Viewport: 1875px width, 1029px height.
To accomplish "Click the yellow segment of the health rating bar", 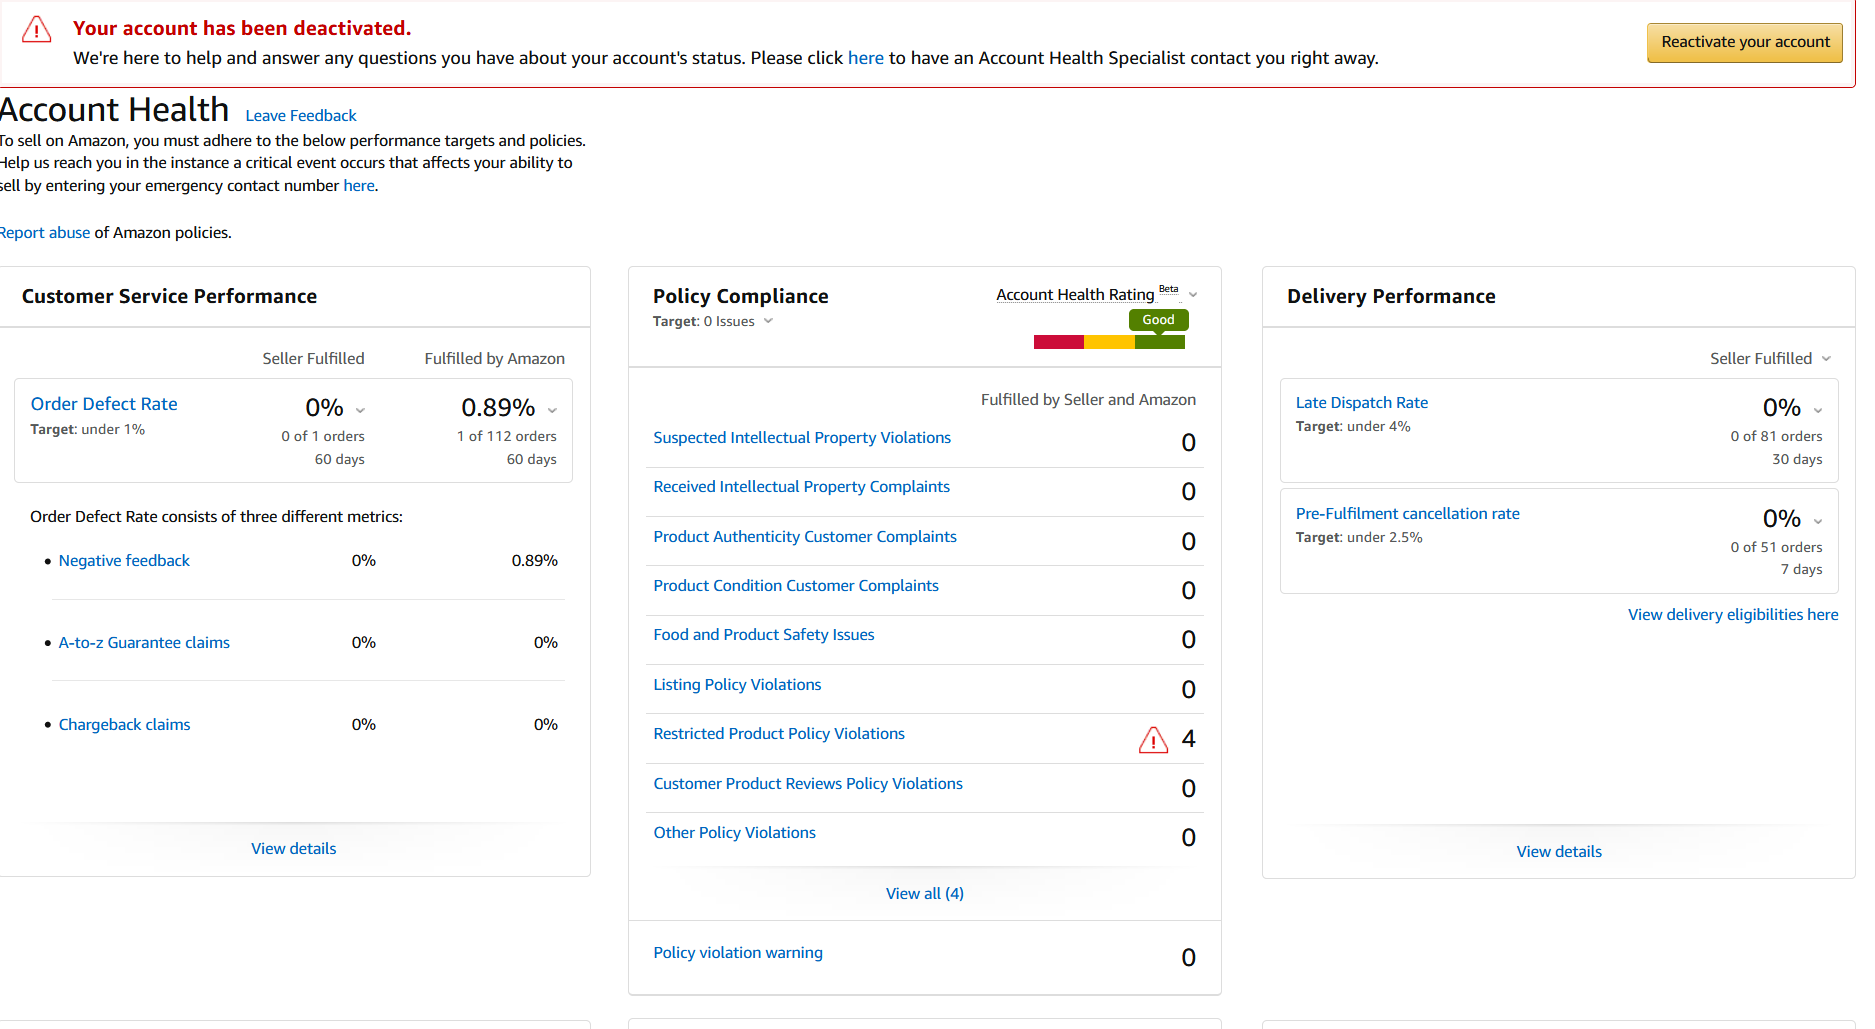I will [x=1109, y=343].
